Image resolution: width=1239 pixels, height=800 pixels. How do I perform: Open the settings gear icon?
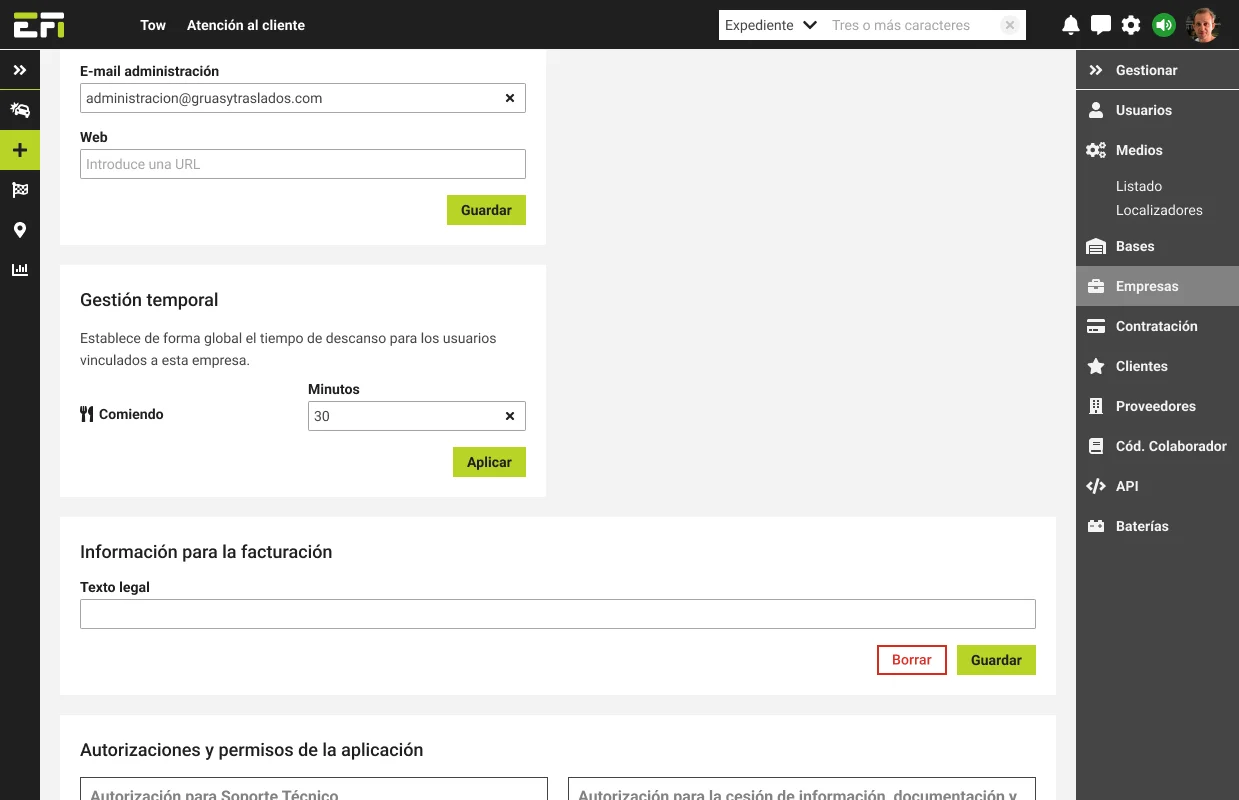click(x=1131, y=25)
